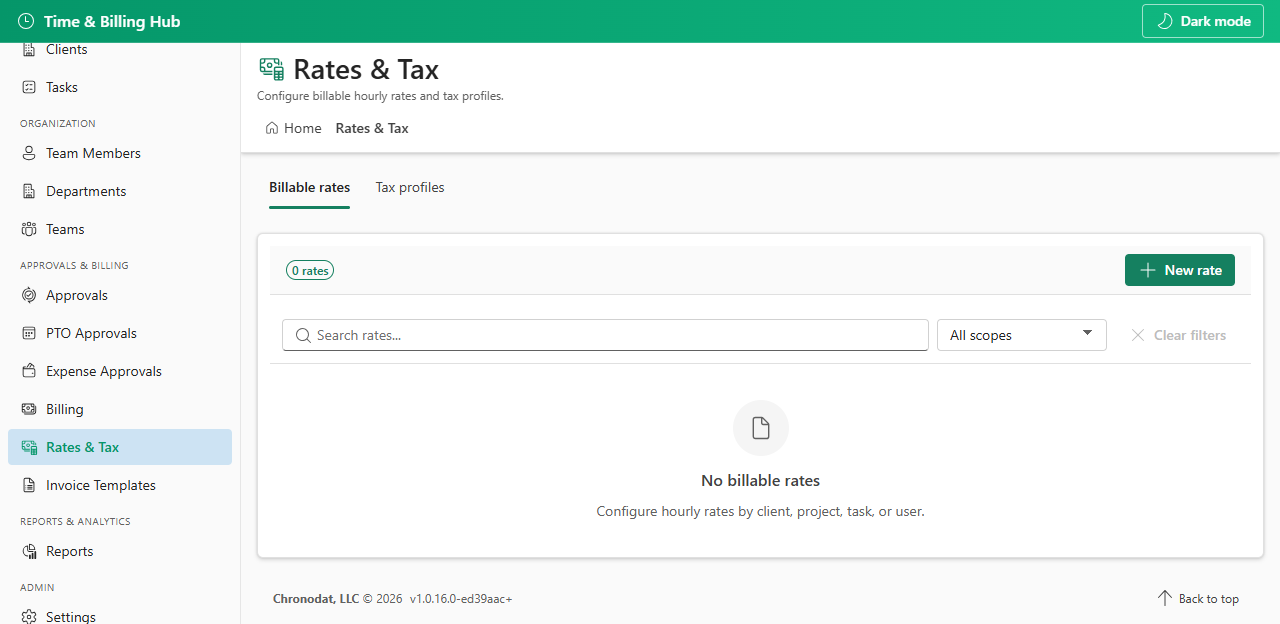Click the empty-state document icon

(761, 428)
